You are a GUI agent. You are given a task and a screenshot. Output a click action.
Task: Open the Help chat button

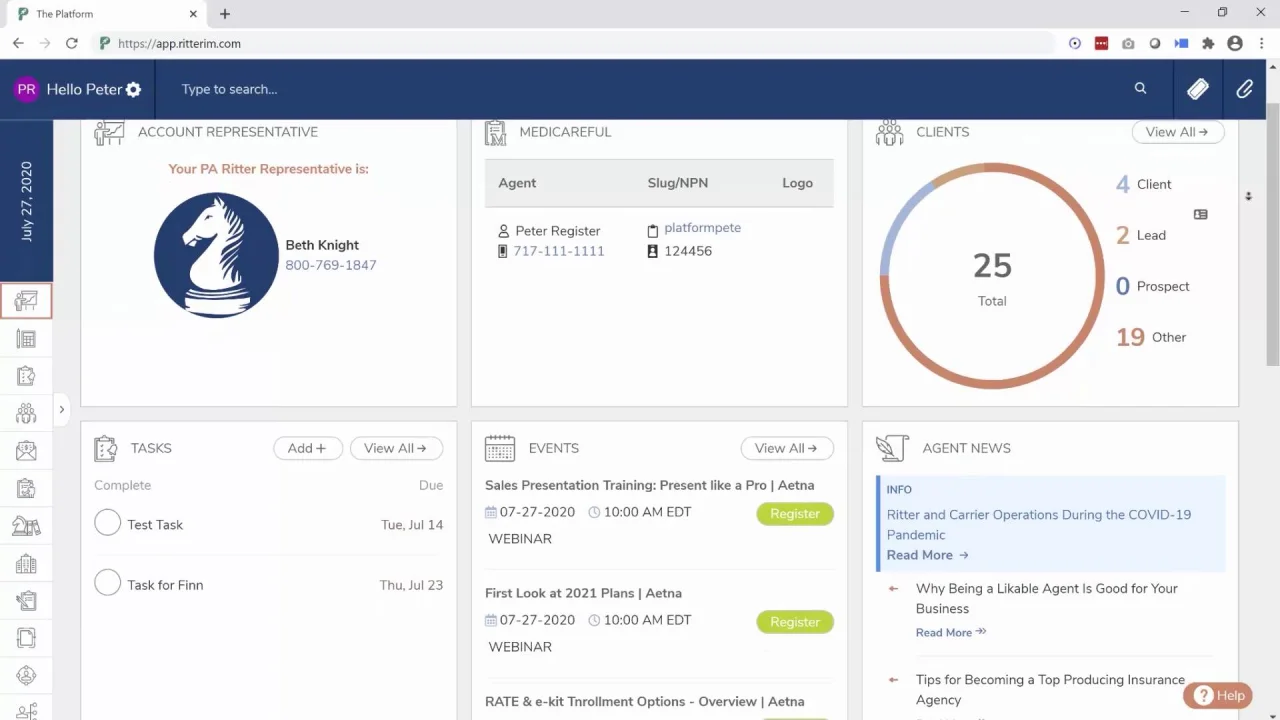(x=1218, y=695)
